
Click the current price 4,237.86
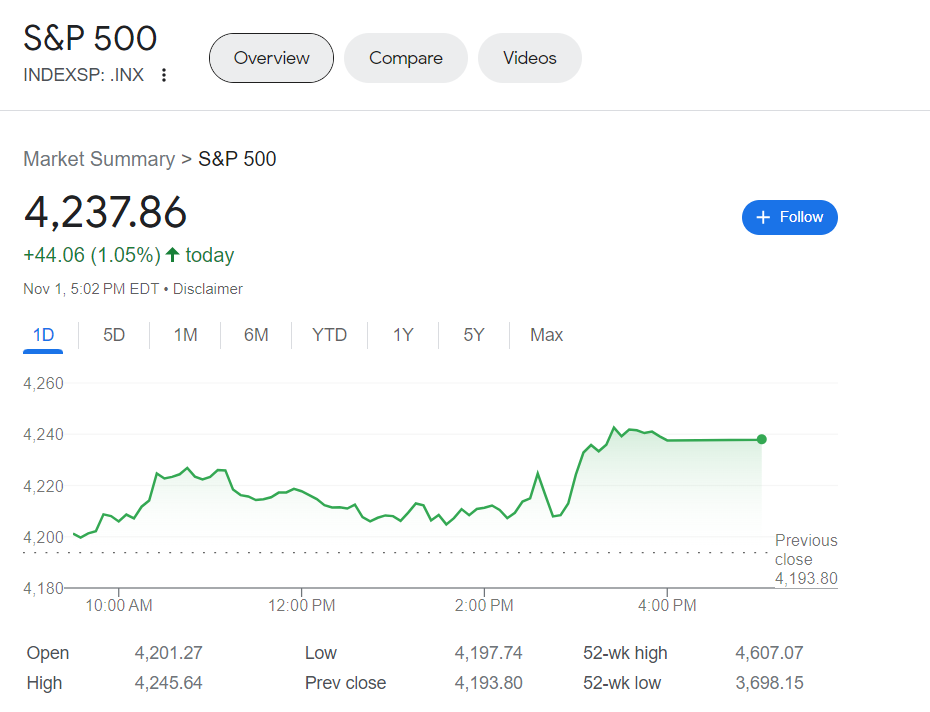(x=105, y=212)
